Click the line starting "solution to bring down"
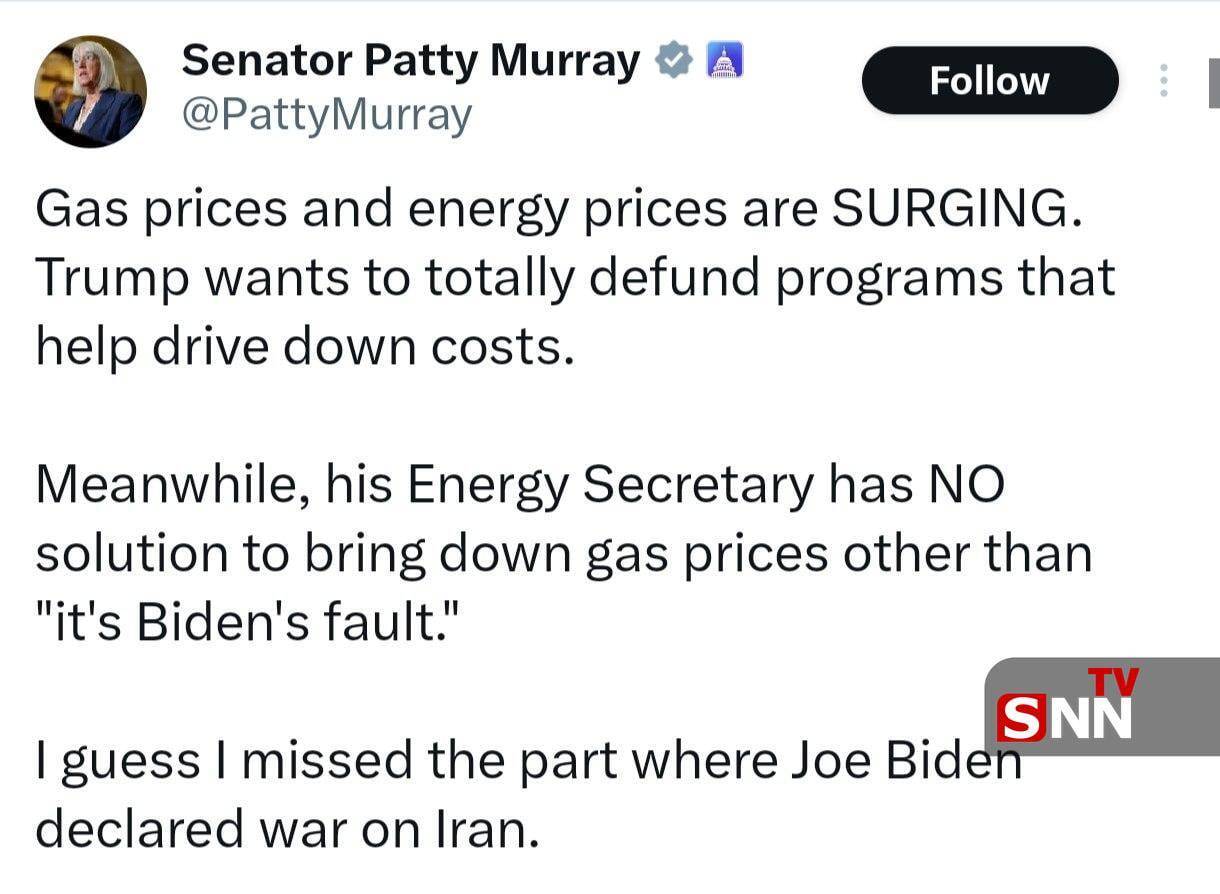1220x894 pixels. (x=563, y=554)
